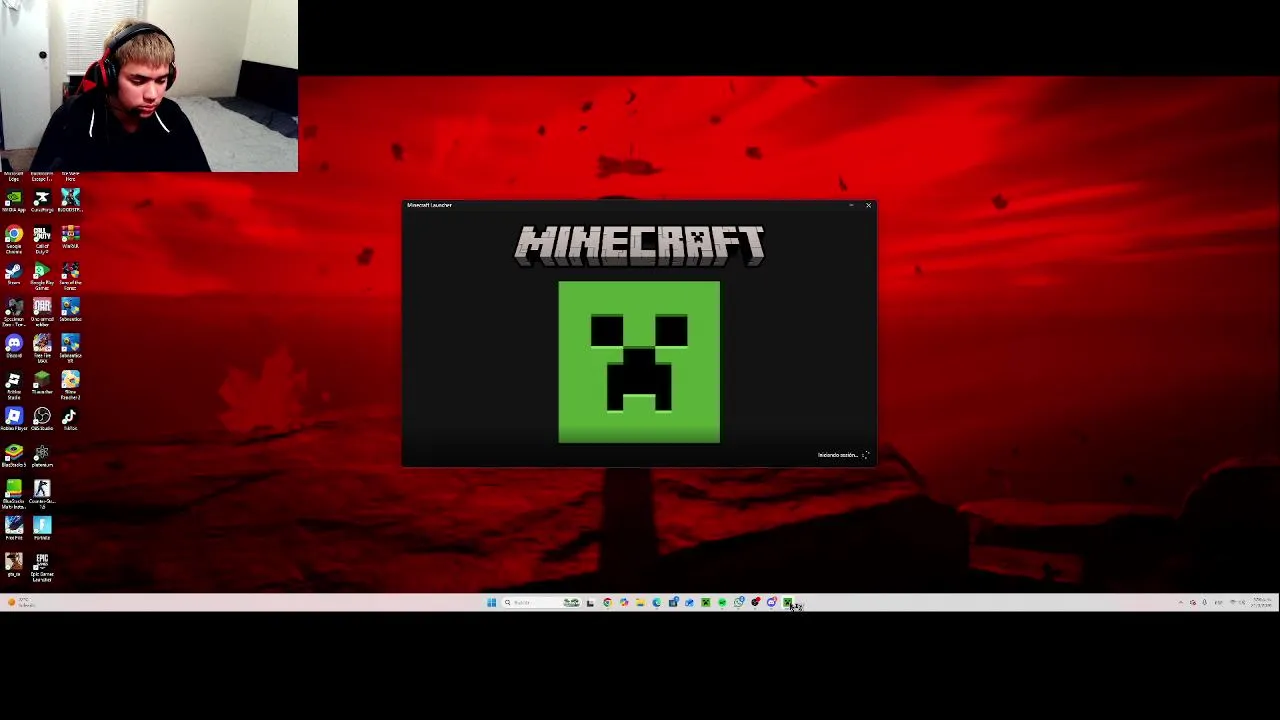Open the Roblox Studio desktop shortcut
The image size is (1280, 720).
[x=14, y=385]
